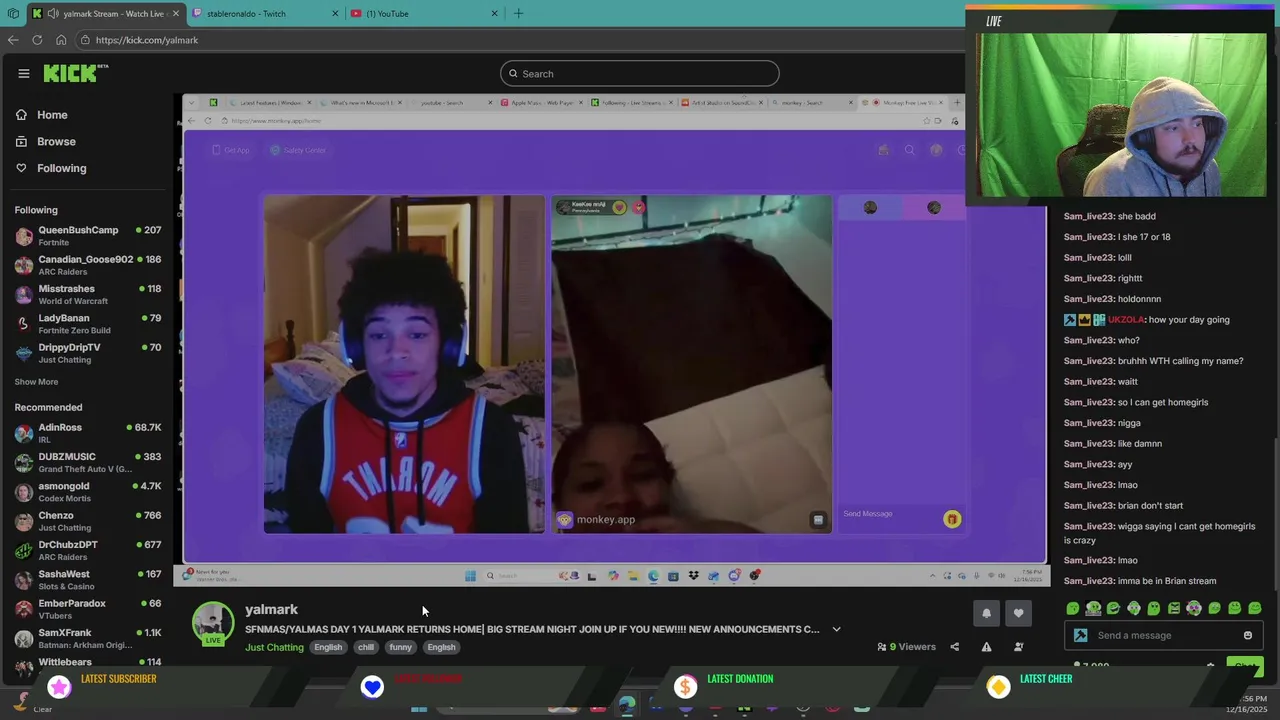Click the asmongold avatar in Recommended

23,492
